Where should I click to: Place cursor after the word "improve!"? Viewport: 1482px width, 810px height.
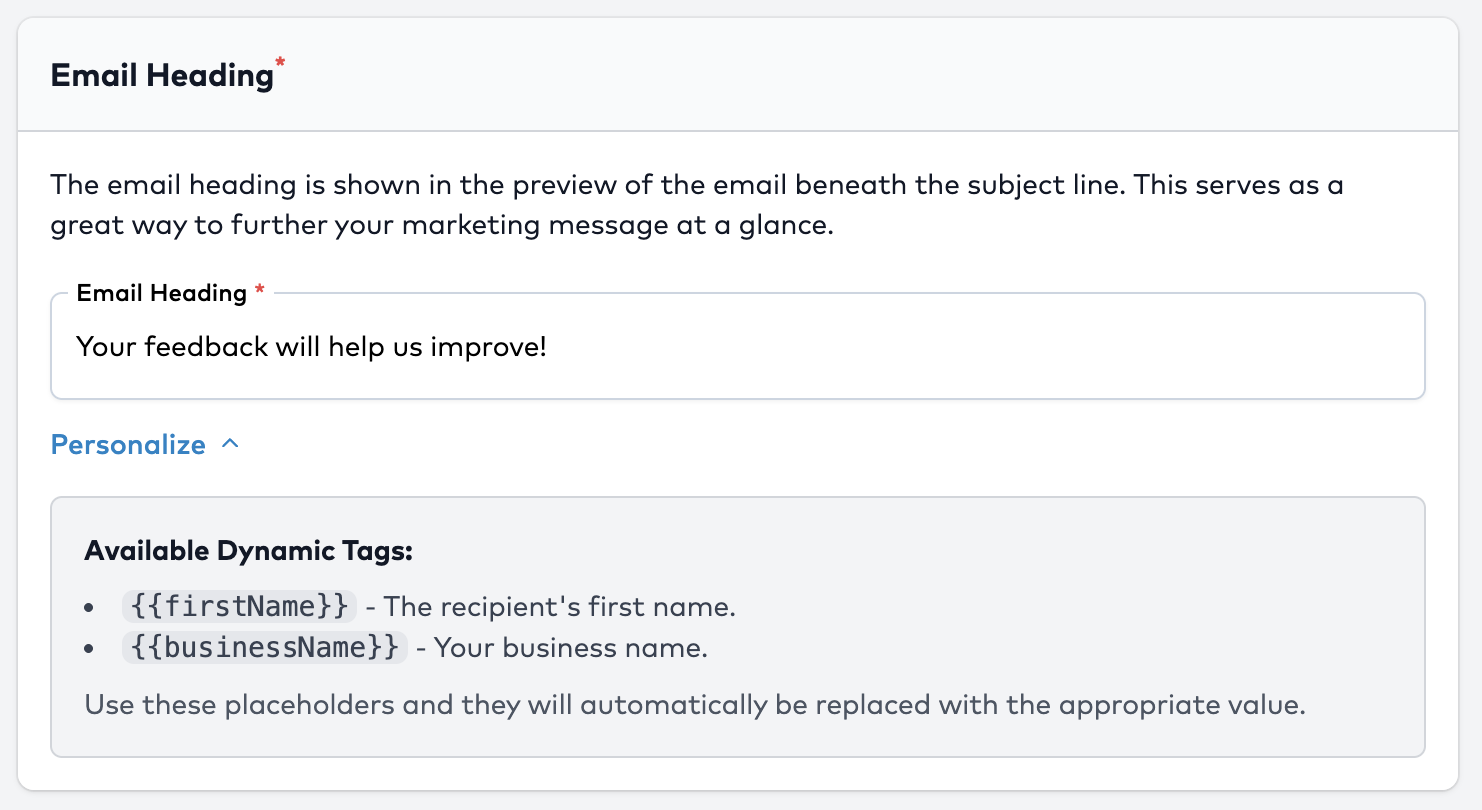tap(549, 347)
